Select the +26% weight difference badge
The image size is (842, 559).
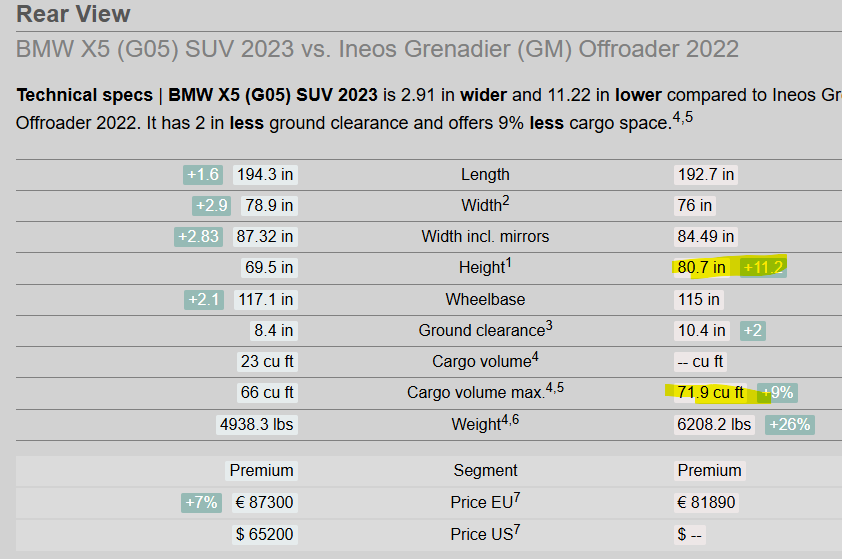[x=789, y=424]
